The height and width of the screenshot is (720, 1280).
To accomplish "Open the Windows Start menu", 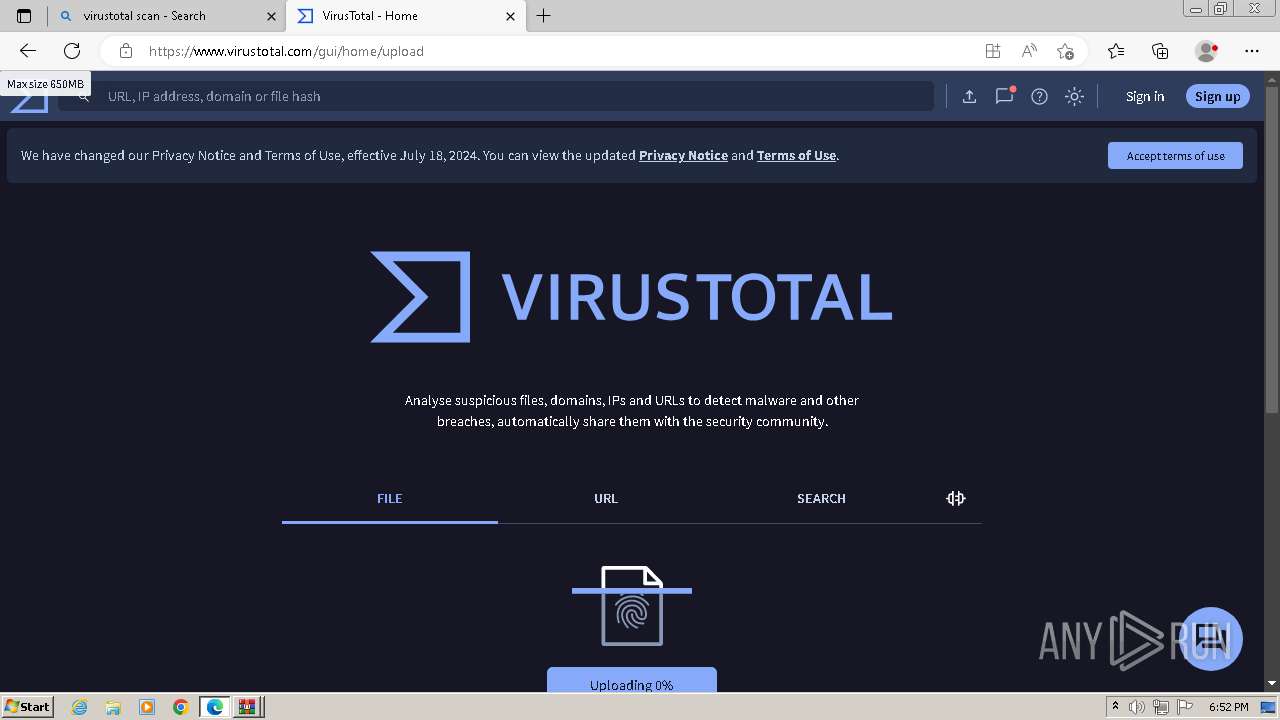I will tap(28, 706).
